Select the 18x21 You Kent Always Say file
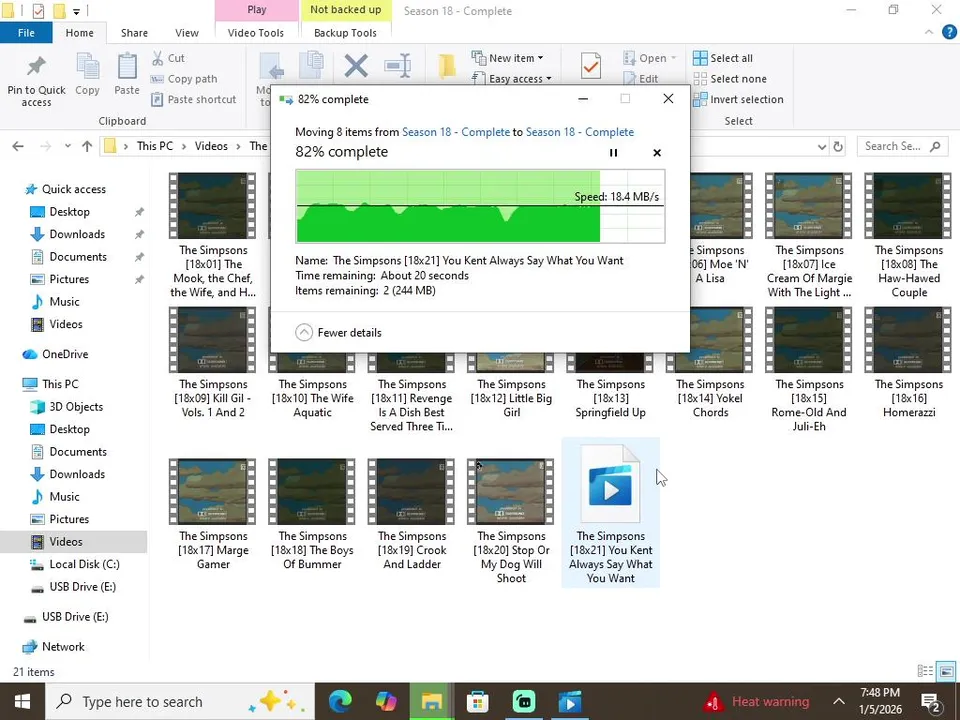Viewport: 960px width, 720px height. [610, 512]
